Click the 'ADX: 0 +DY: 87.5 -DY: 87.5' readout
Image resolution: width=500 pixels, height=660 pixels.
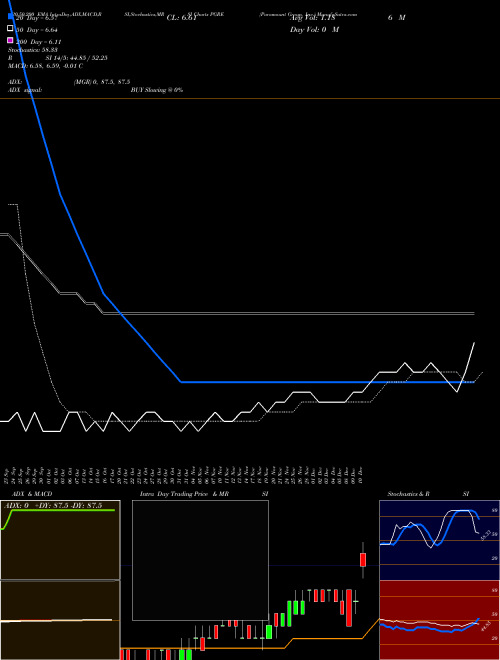(53, 506)
